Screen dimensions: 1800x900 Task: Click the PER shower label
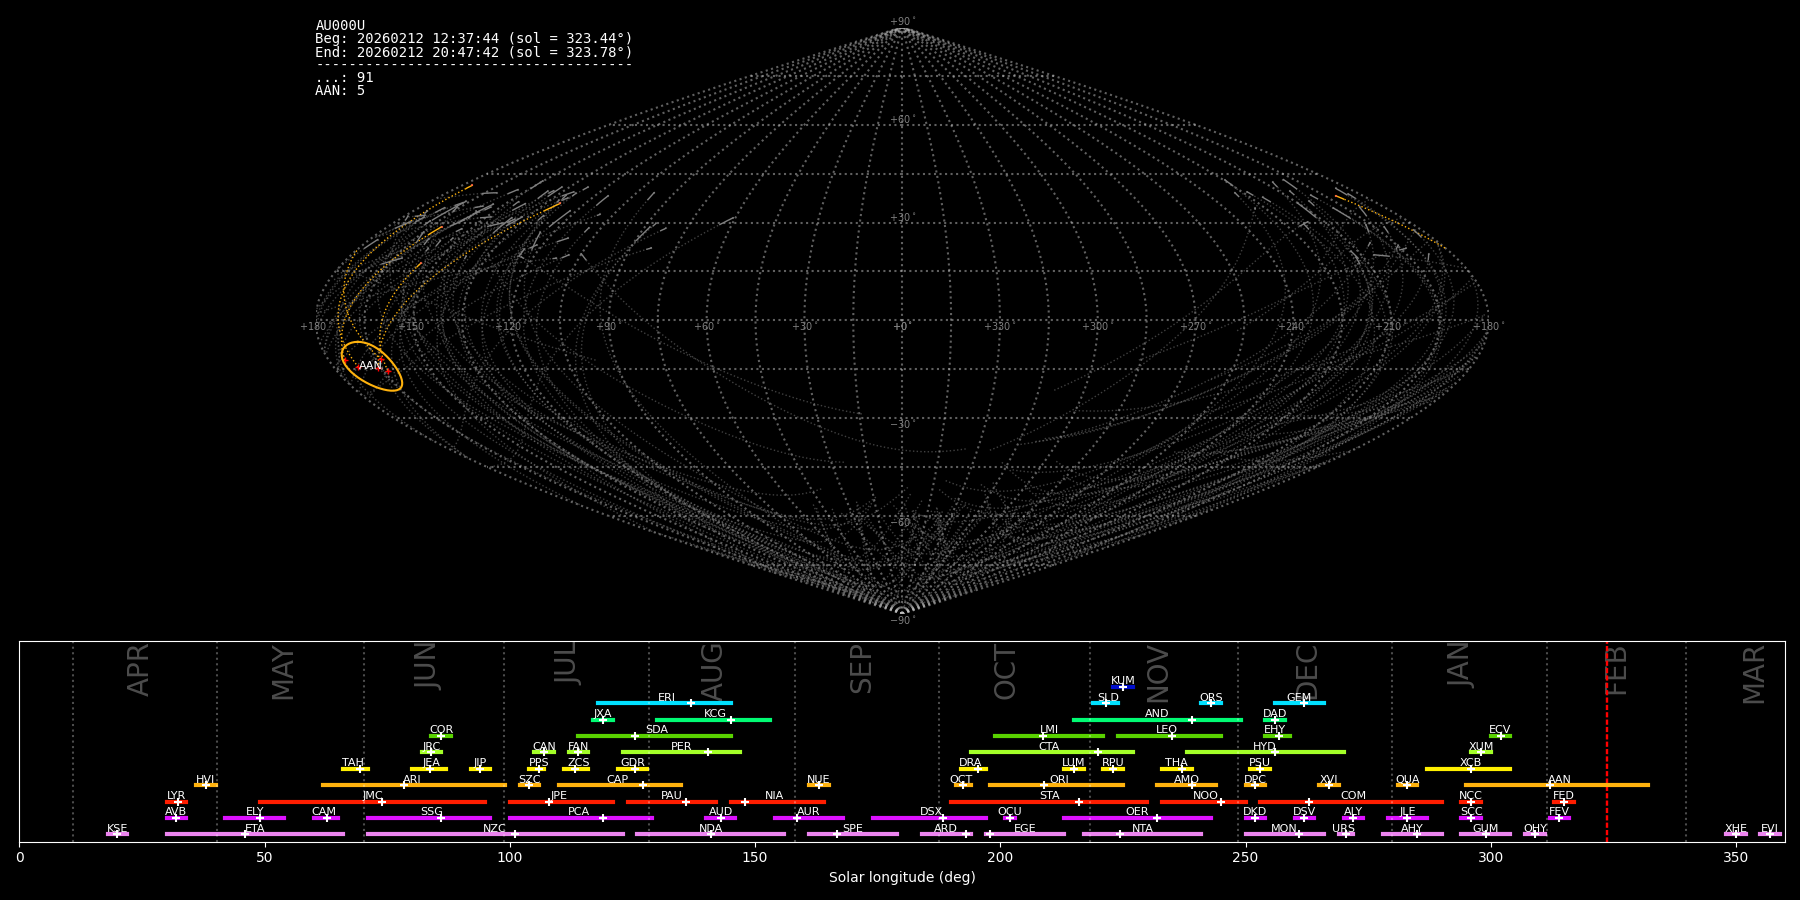681,747
